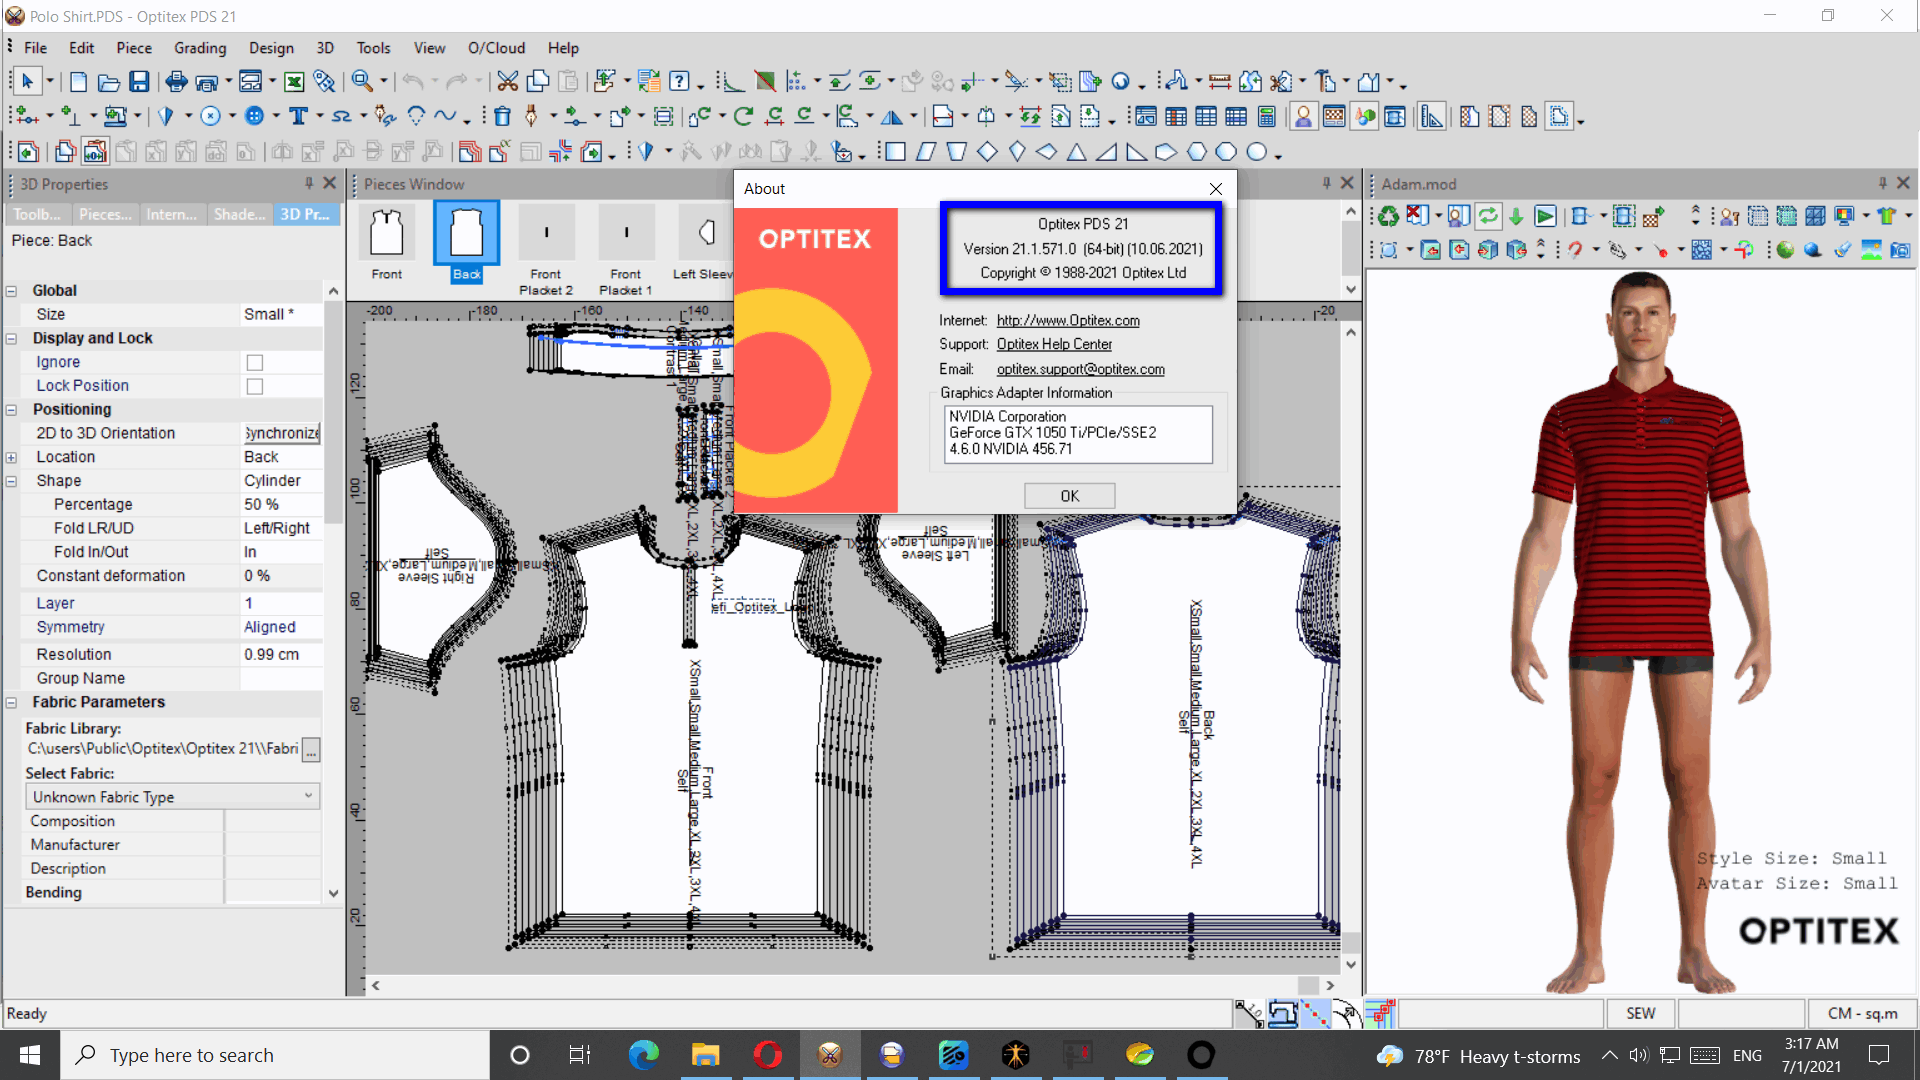Click the green synchronize arrows in 3D toolbar
Screen dimensions: 1920x1080
point(1488,216)
